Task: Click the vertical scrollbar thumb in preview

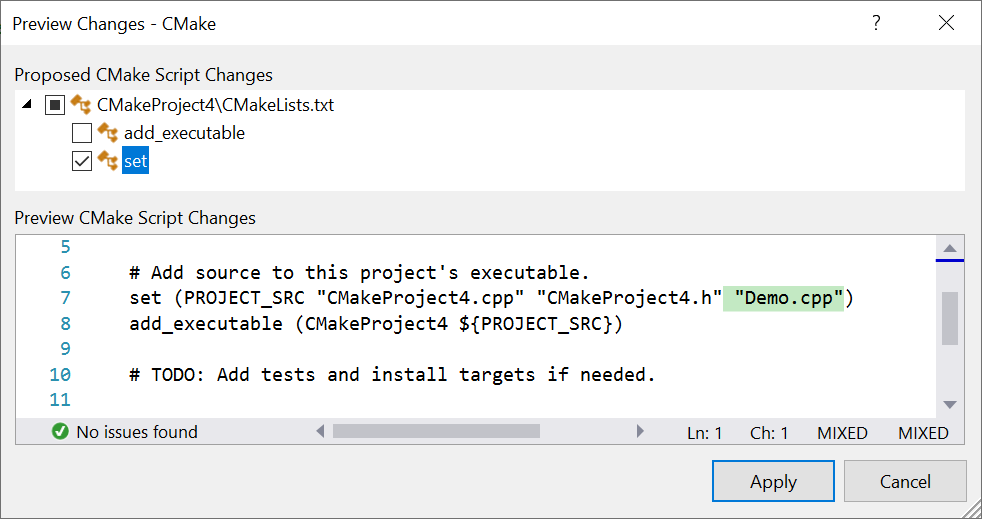Action: 950,318
